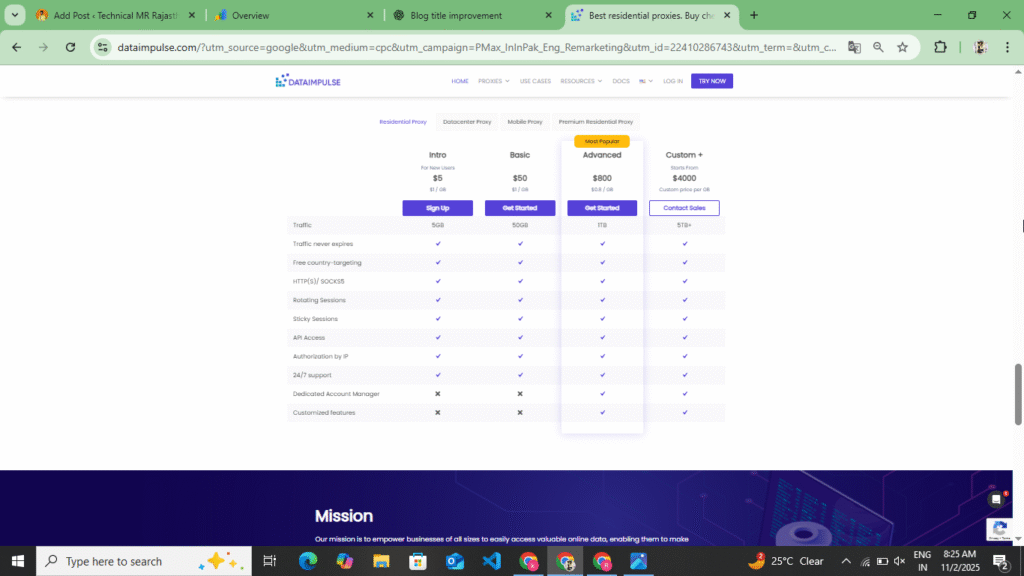
Task: Check the 25°C Clear weather widget
Action: [789, 561]
